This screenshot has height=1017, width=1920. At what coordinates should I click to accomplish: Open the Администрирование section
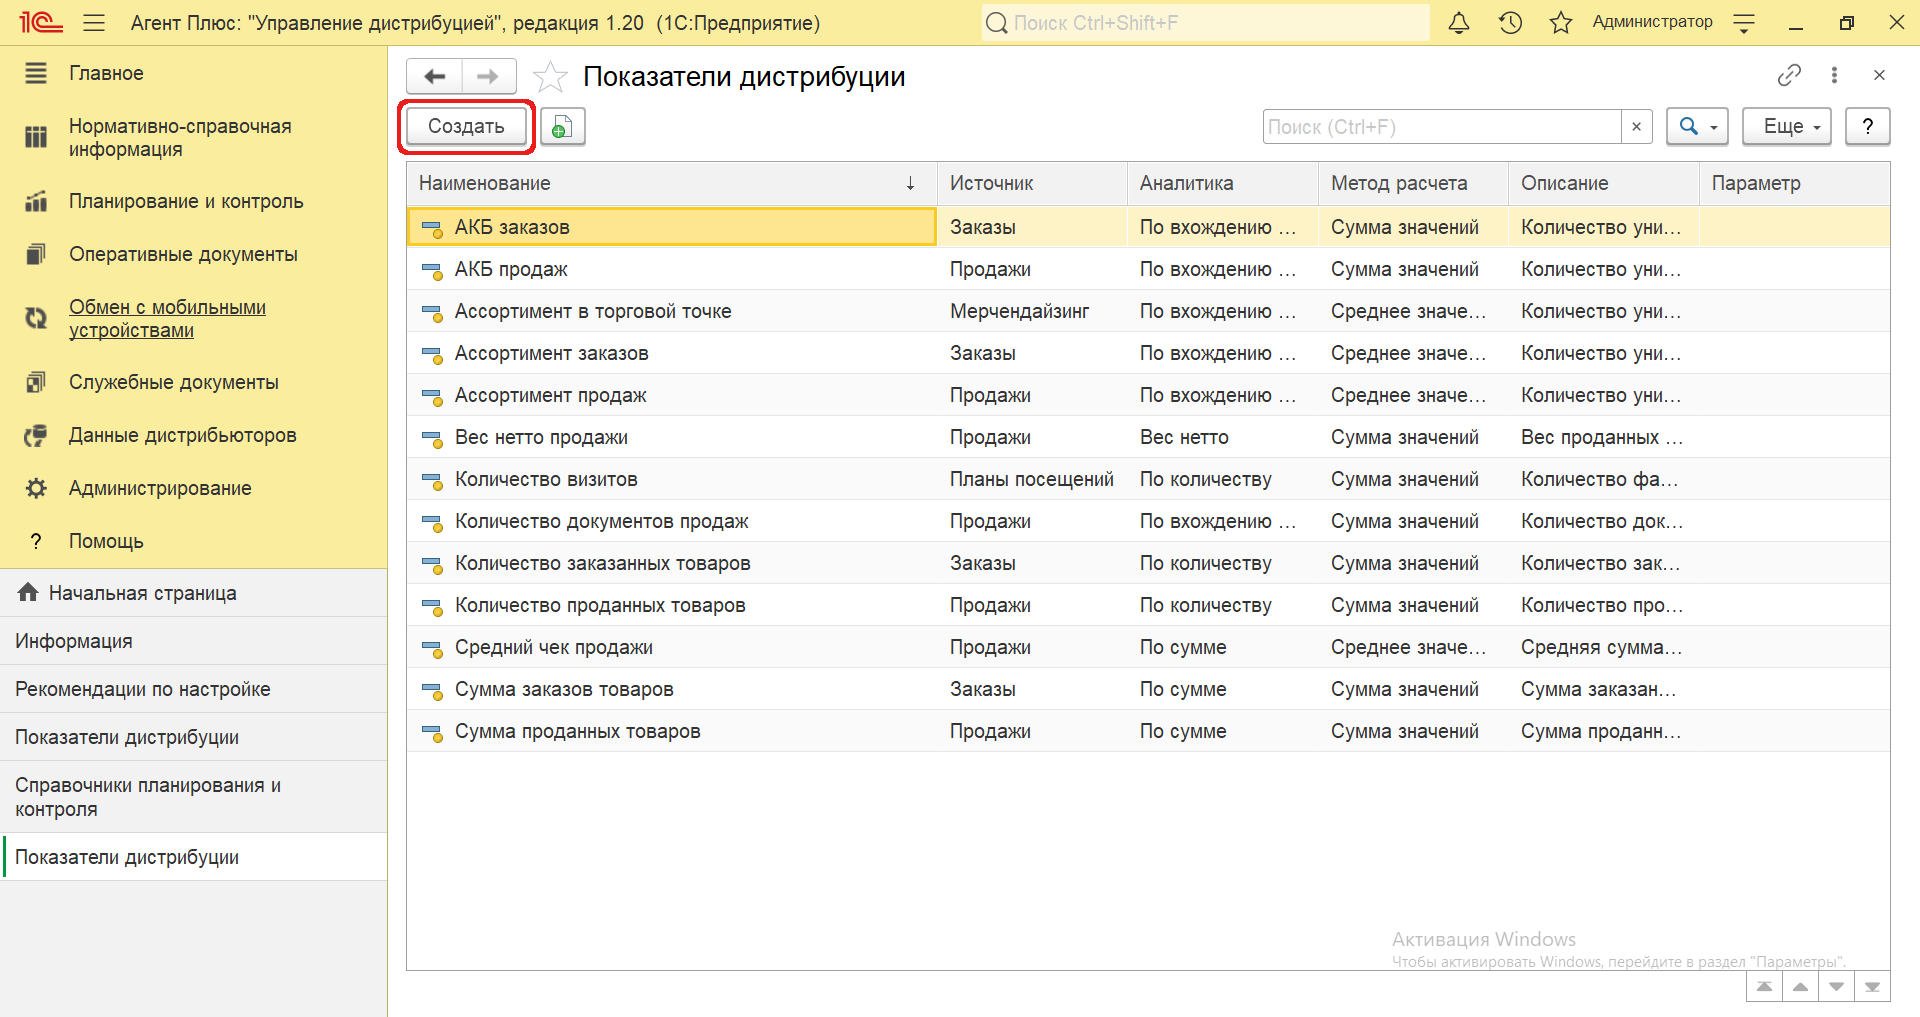(x=193, y=488)
